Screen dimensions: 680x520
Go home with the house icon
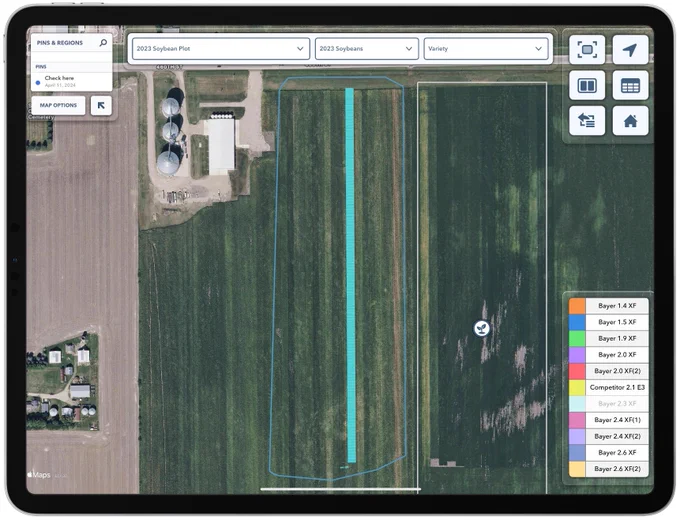(x=630, y=121)
